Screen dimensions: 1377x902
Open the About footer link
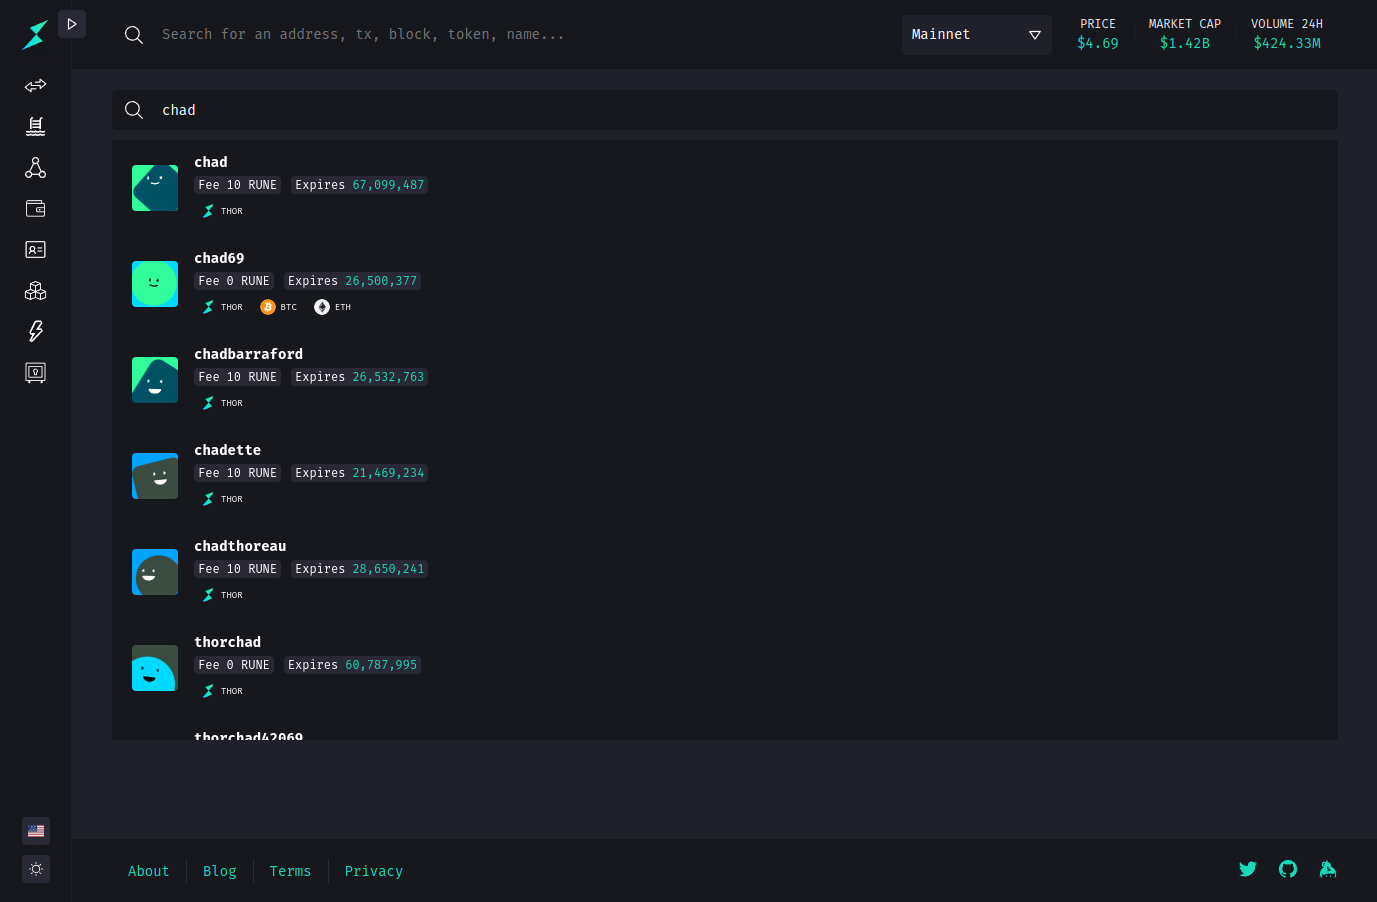point(148,871)
